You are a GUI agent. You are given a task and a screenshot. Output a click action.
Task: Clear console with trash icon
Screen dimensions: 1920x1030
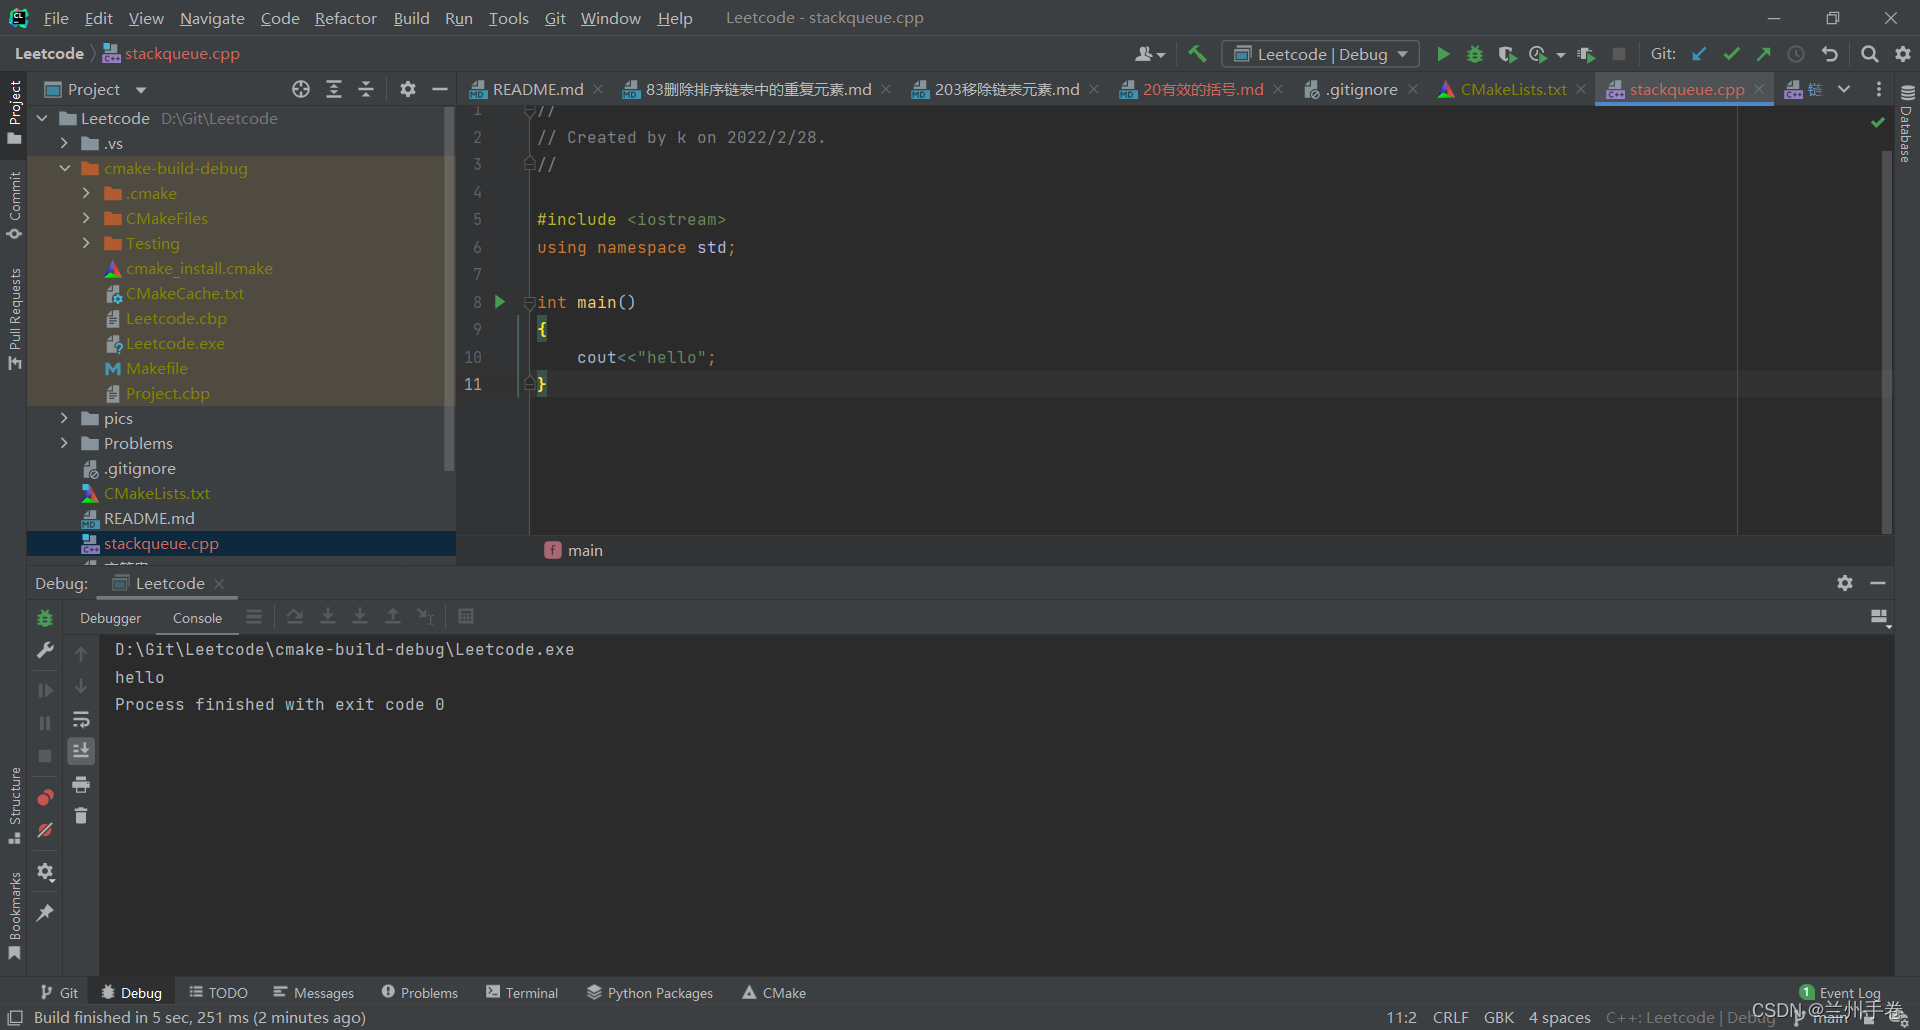[81, 816]
